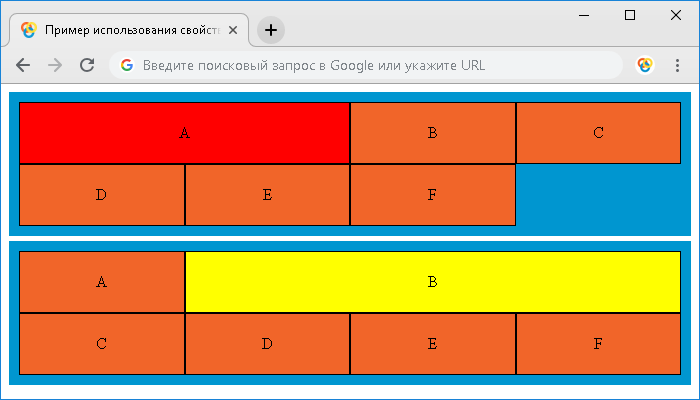Reload the page with refresh icon
This screenshot has width=700, height=400.
[87, 65]
